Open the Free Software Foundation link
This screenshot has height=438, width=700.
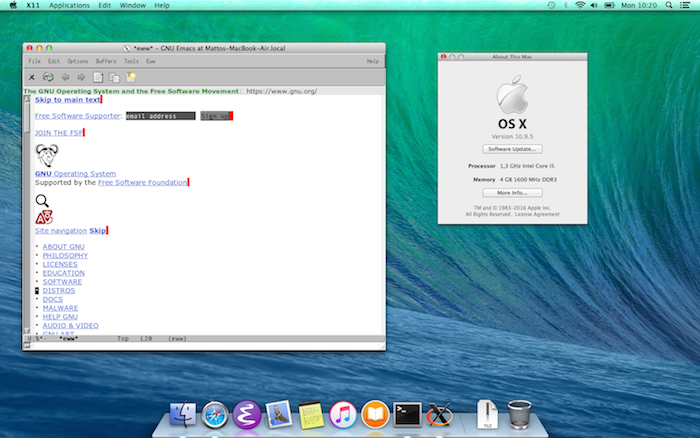tap(142, 182)
